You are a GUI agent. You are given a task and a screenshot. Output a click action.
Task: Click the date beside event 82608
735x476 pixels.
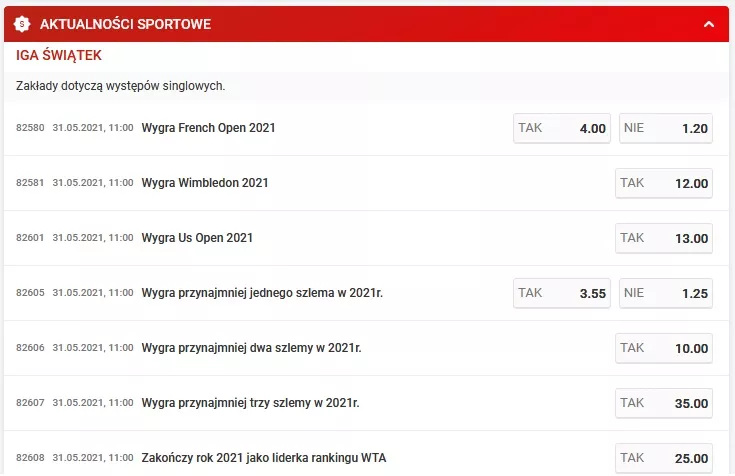(93, 457)
